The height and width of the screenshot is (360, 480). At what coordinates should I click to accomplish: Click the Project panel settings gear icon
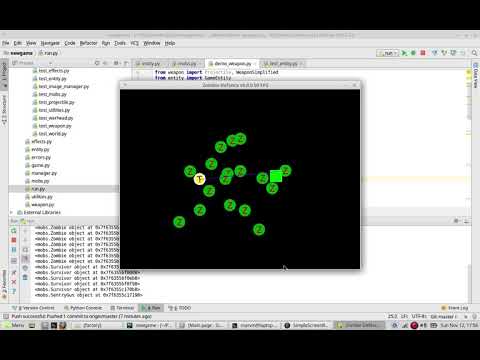click(116, 63)
